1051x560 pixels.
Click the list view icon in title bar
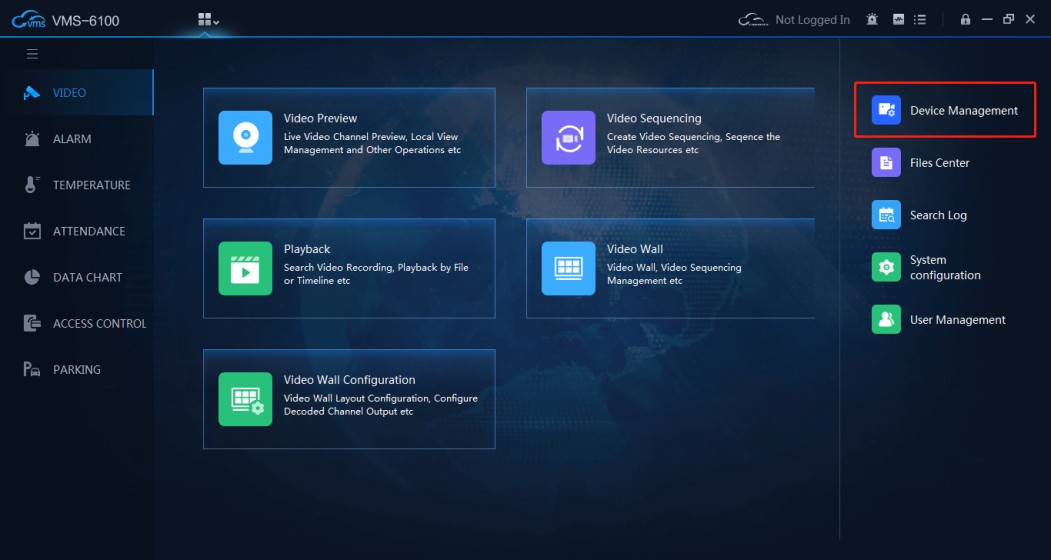pyautogui.click(x=920, y=20)
